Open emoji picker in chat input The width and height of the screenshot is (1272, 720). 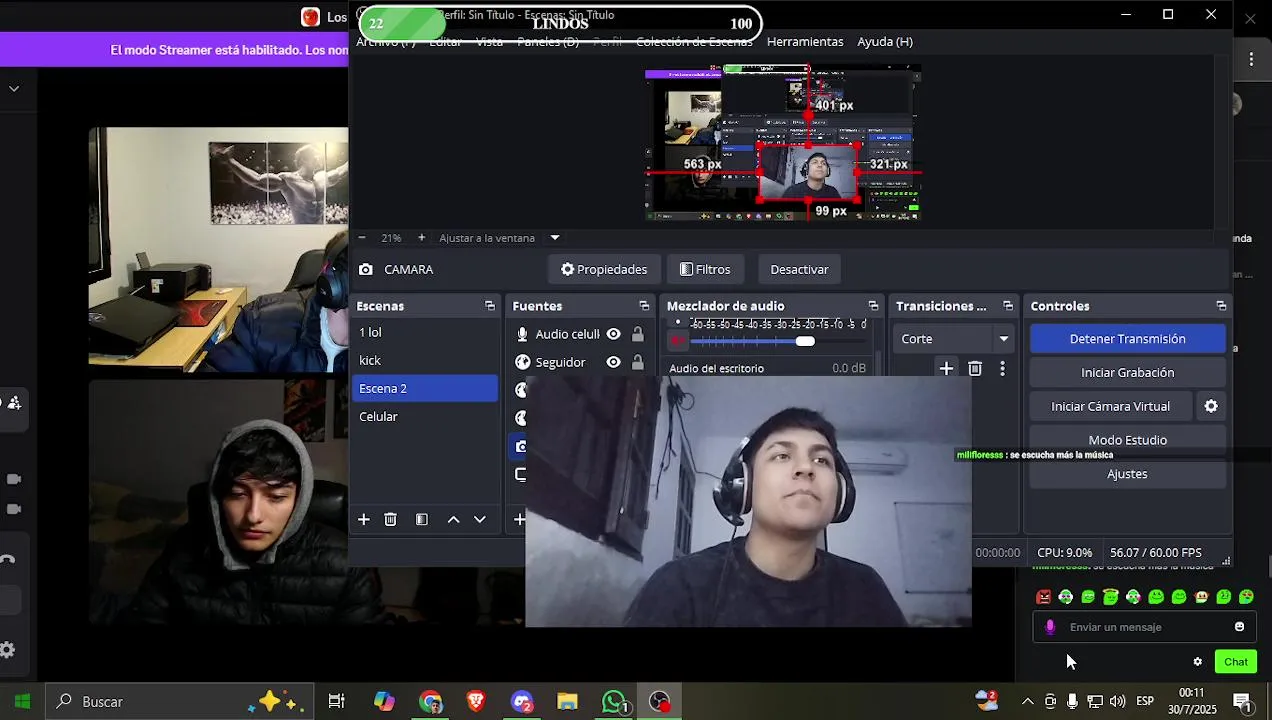pos(1239,627)
